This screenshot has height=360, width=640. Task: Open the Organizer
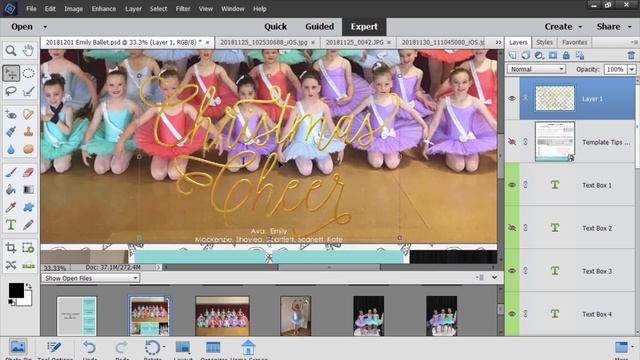pyautogui.click(x=213, y=350)
